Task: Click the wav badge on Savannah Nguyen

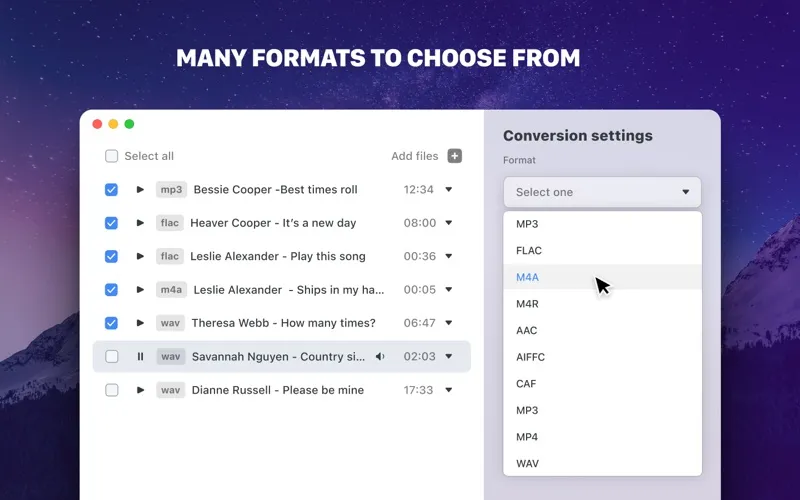Action: click(x=170, y=357)
